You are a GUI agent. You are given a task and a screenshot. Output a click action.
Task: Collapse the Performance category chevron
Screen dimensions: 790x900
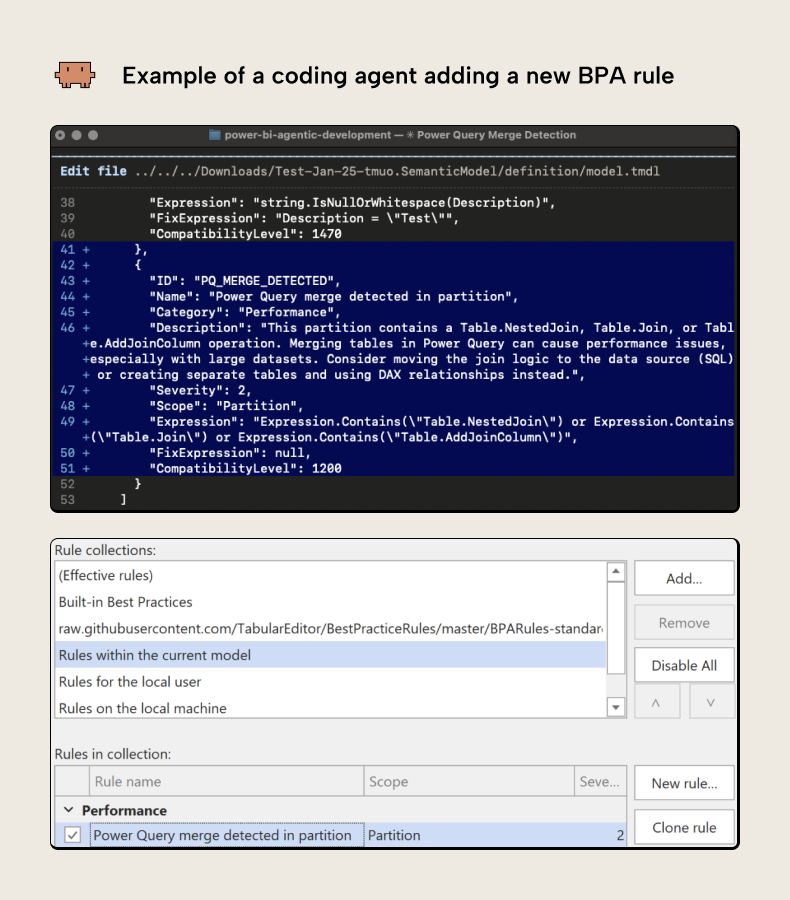pyautogui.click(x=69, y=810)
